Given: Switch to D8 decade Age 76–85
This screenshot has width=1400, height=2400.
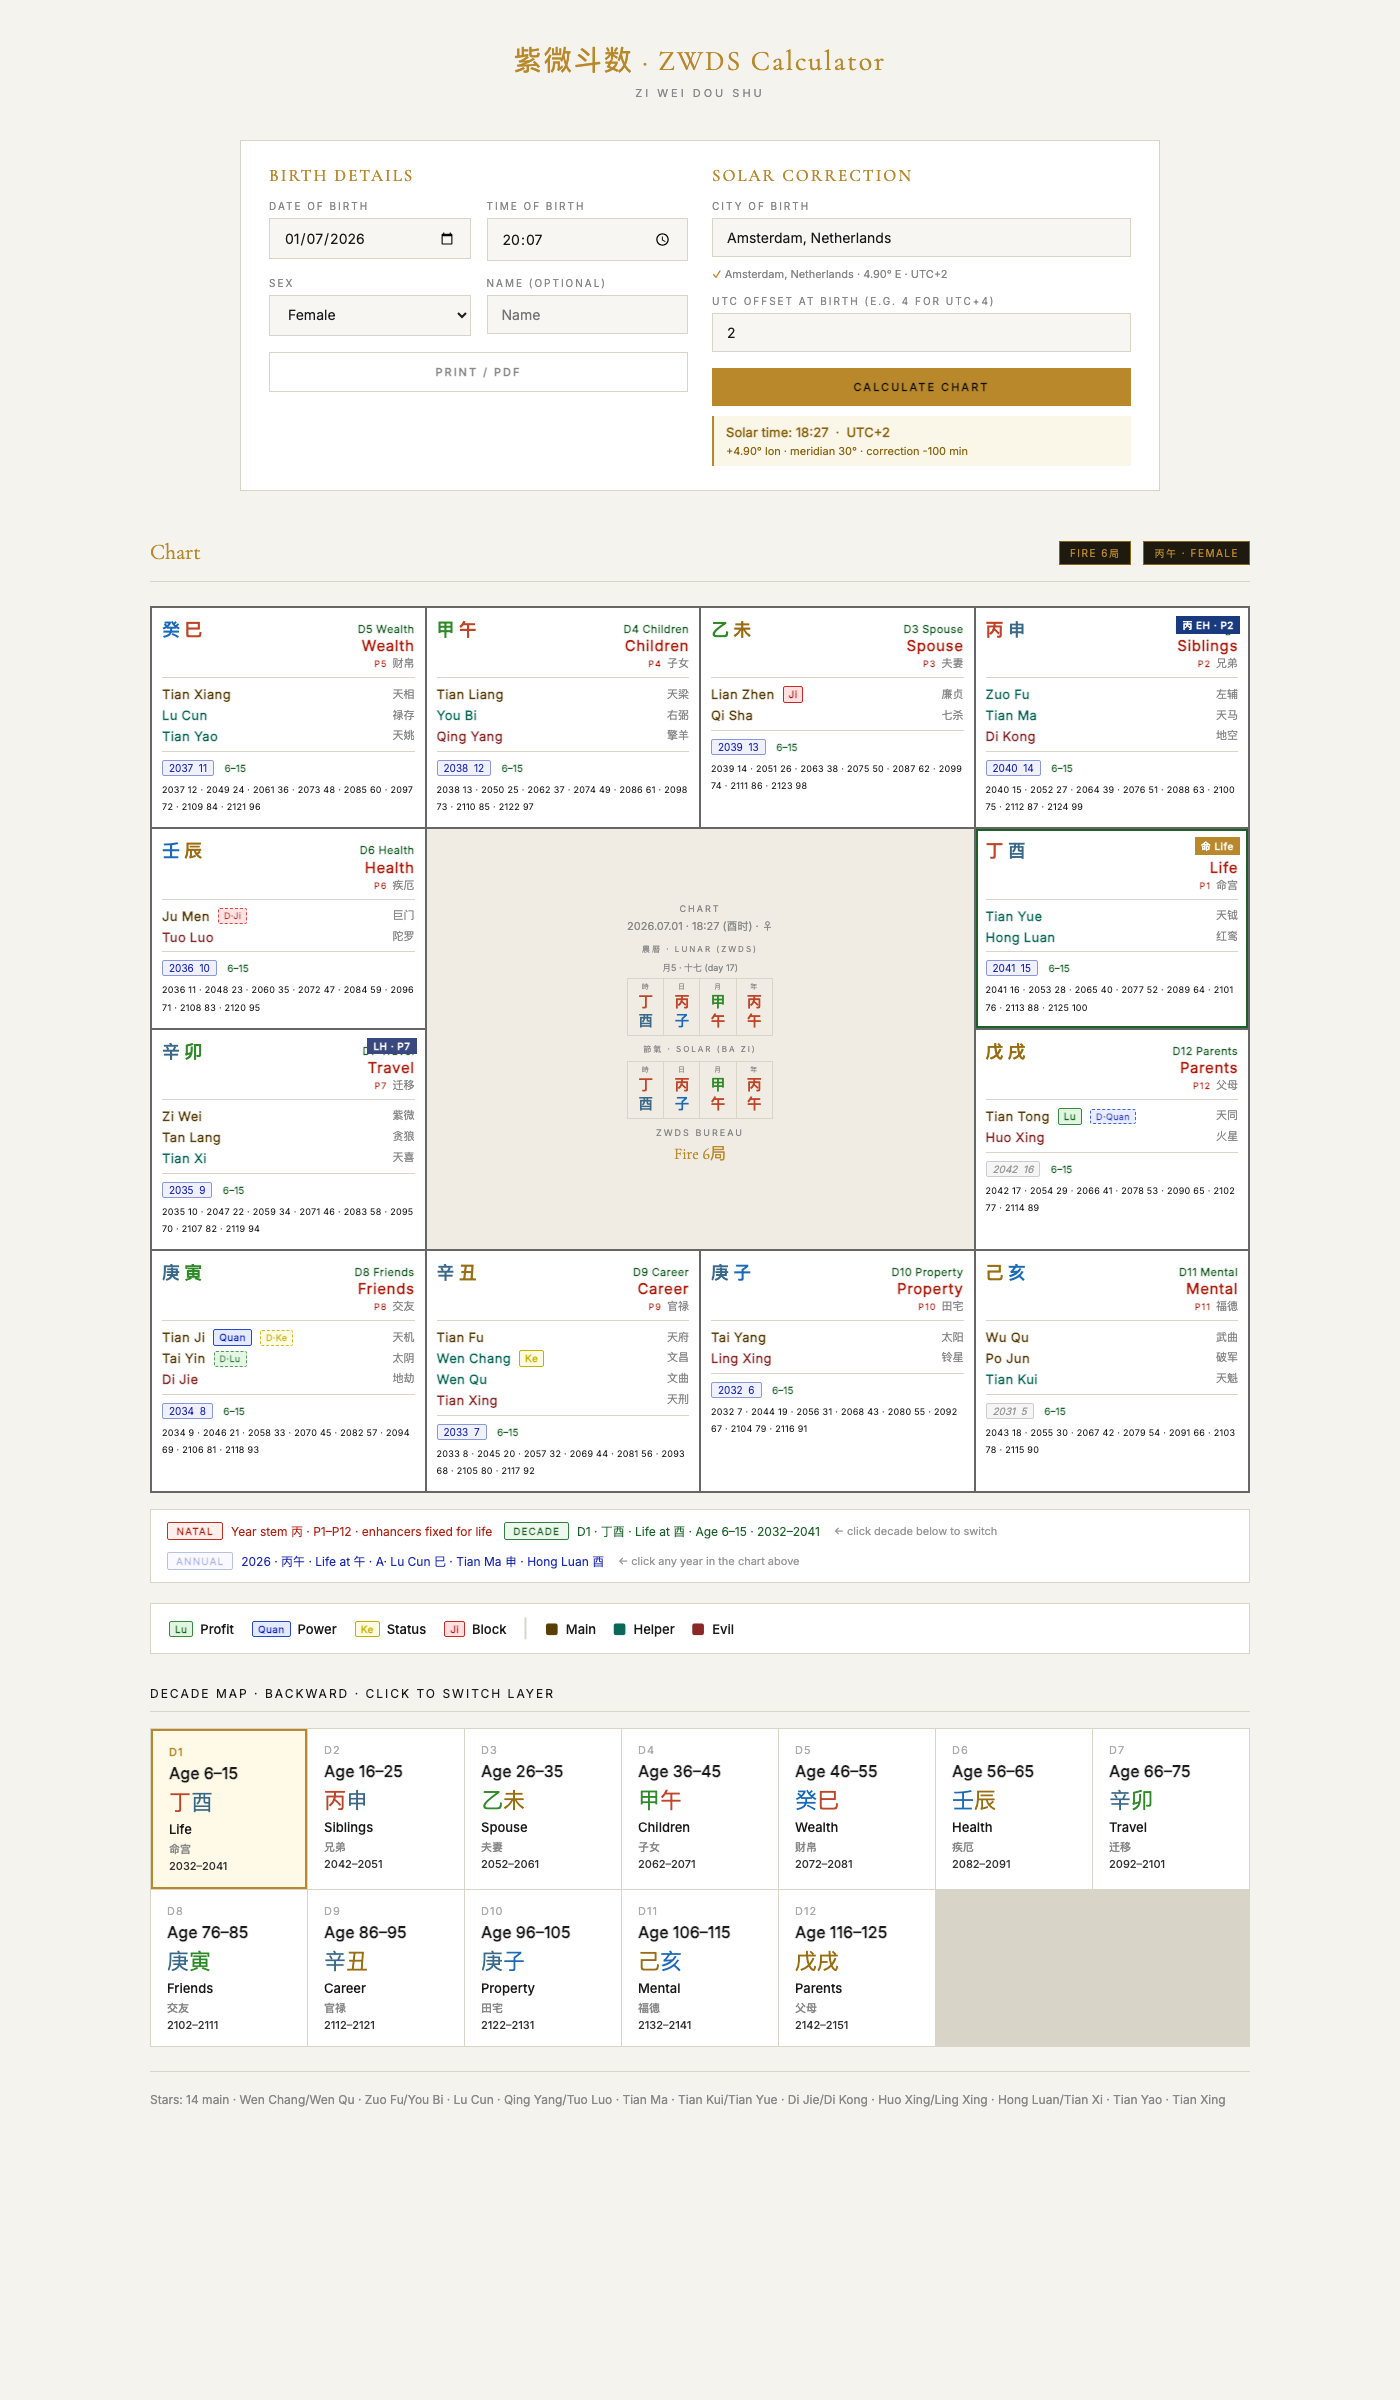Looking at the screenshot, I should point(229,1968).
